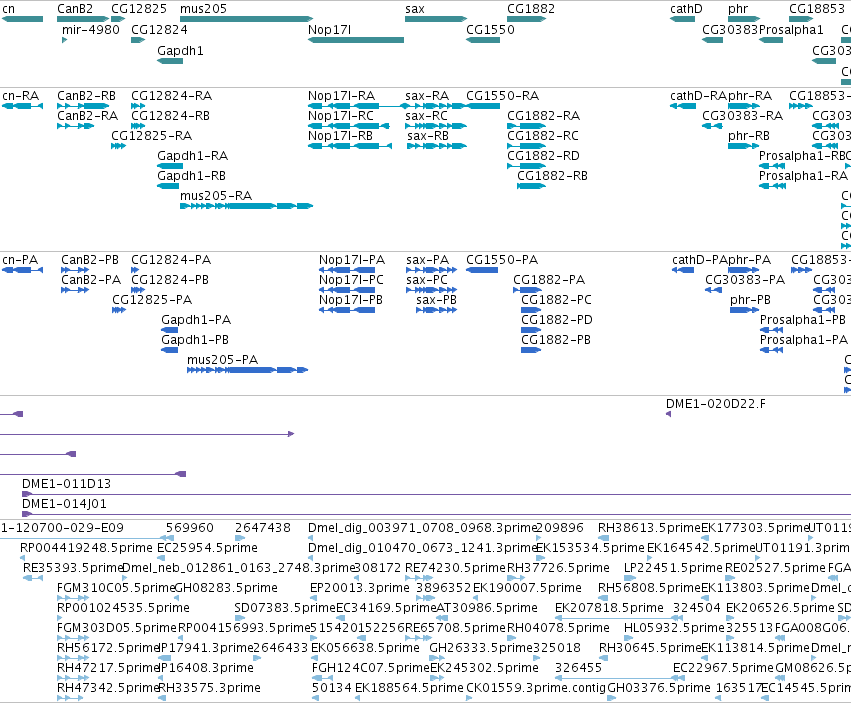
Task: Select the CG1882-RD transcript bar
Action: 526,166
